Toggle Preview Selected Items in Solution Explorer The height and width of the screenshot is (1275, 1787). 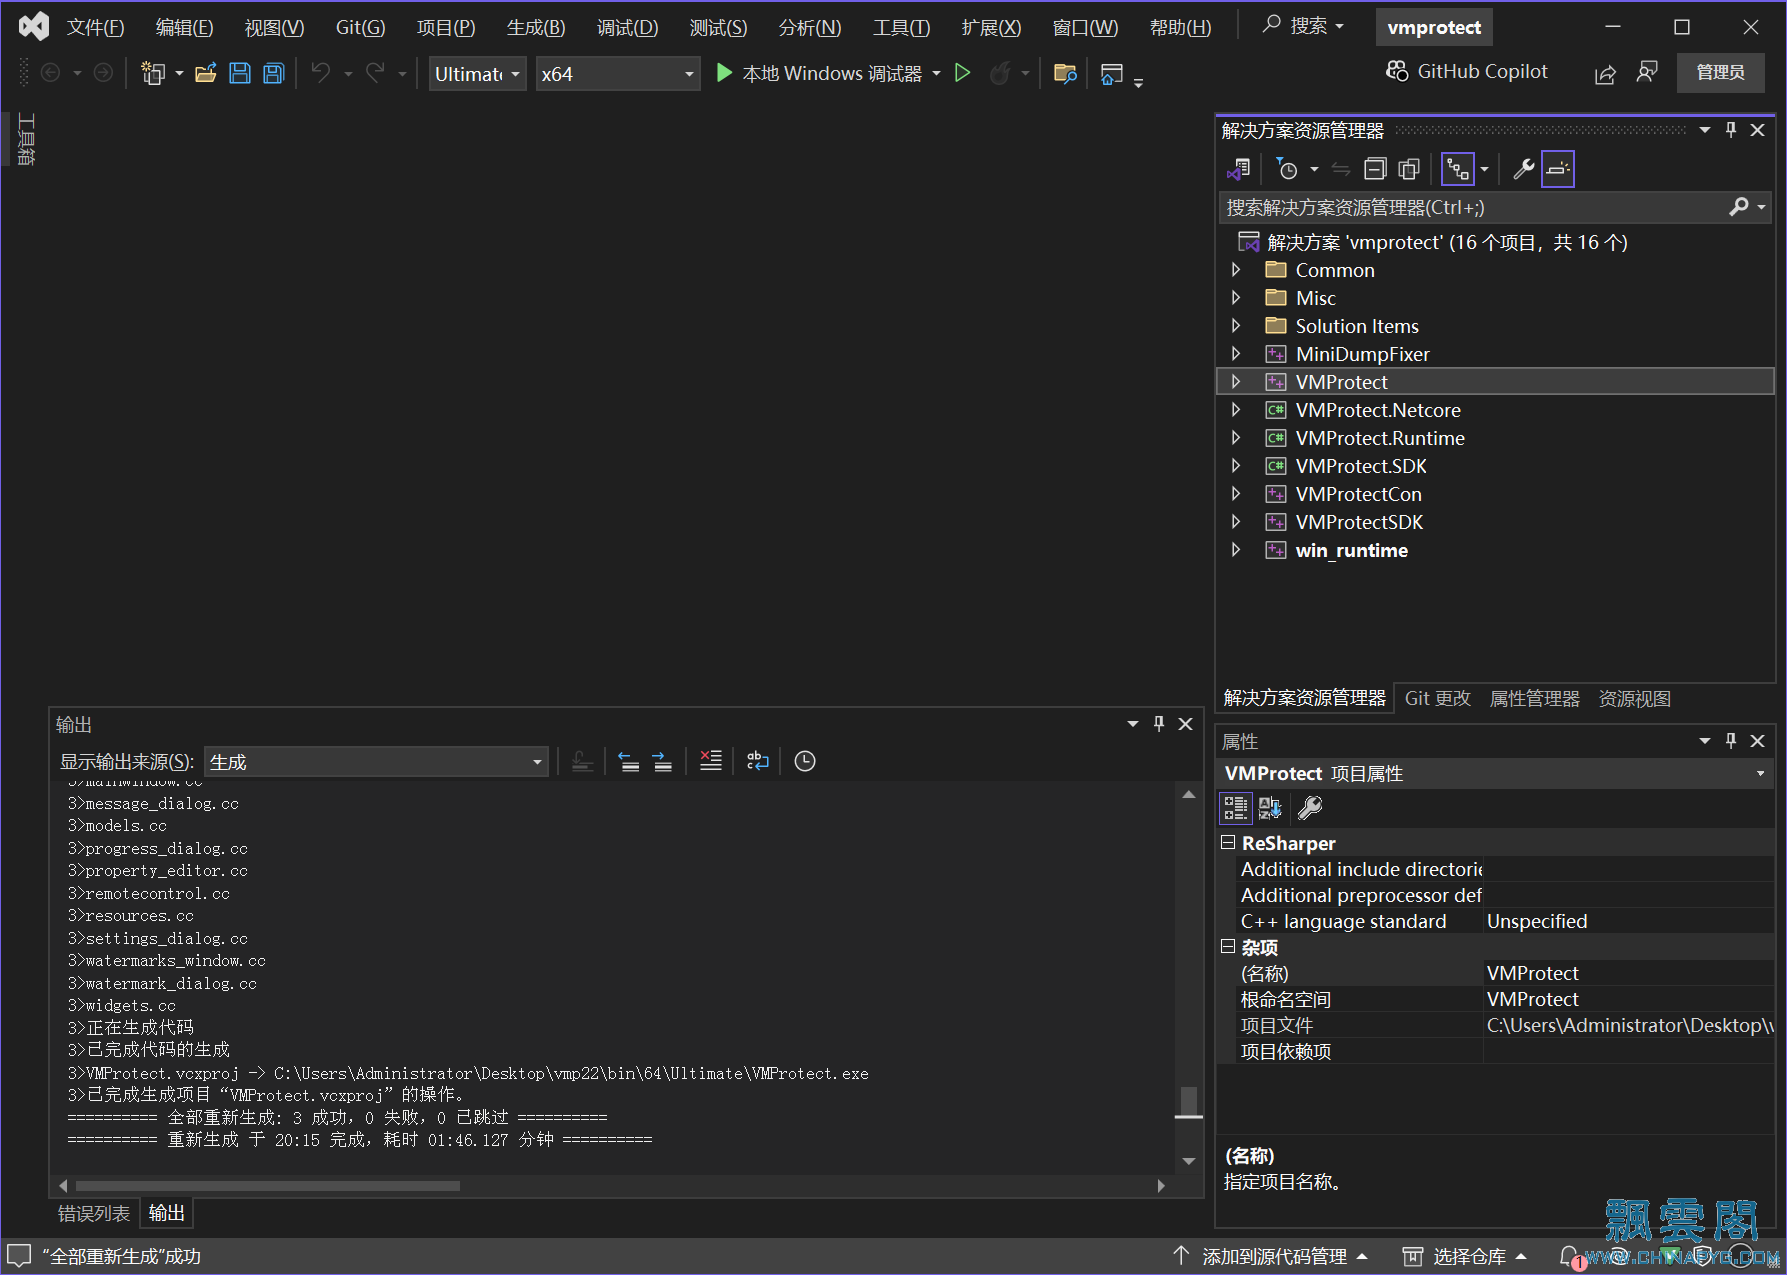pyautogui.click(x=1558, y=169)
